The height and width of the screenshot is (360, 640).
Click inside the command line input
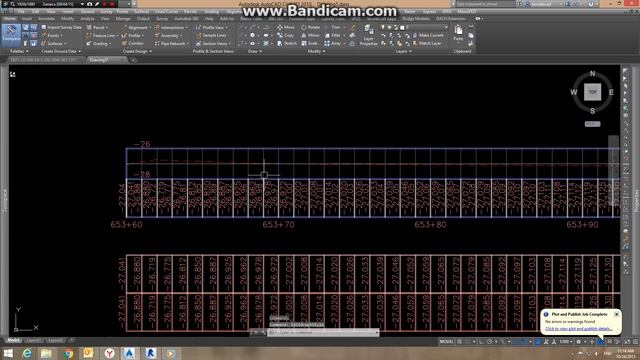pyautogui.click(x=324, y=333)
